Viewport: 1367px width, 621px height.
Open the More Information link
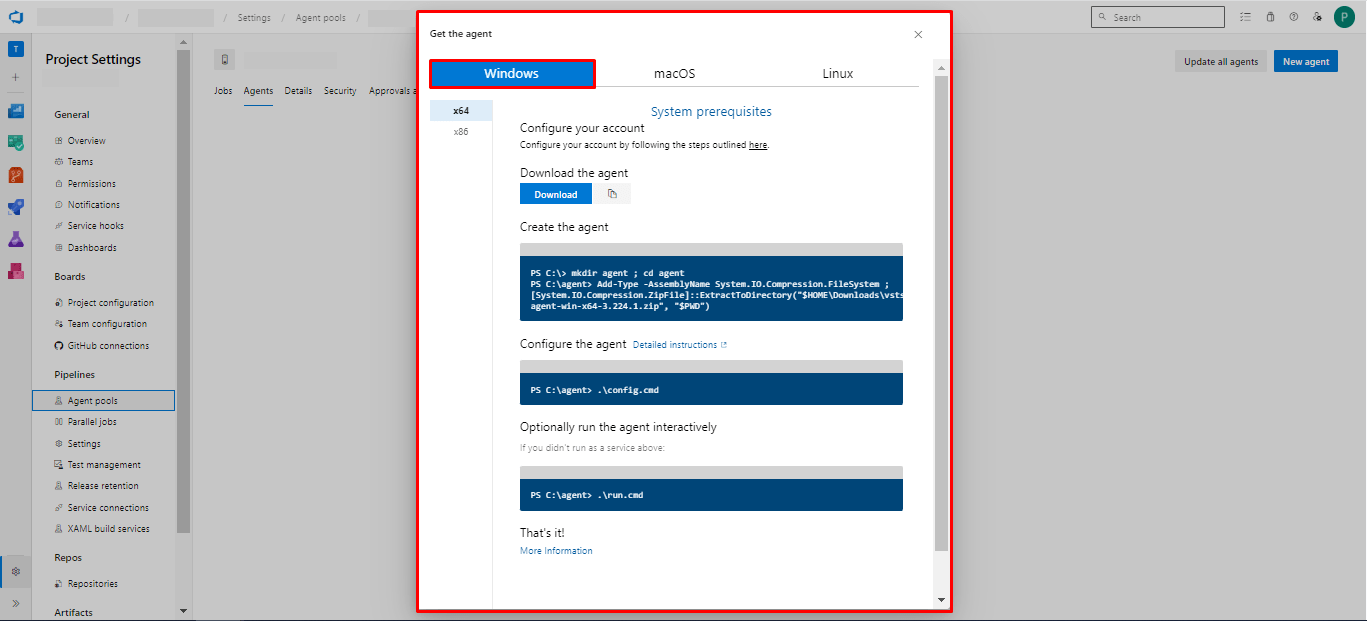(x=556, y=551)
